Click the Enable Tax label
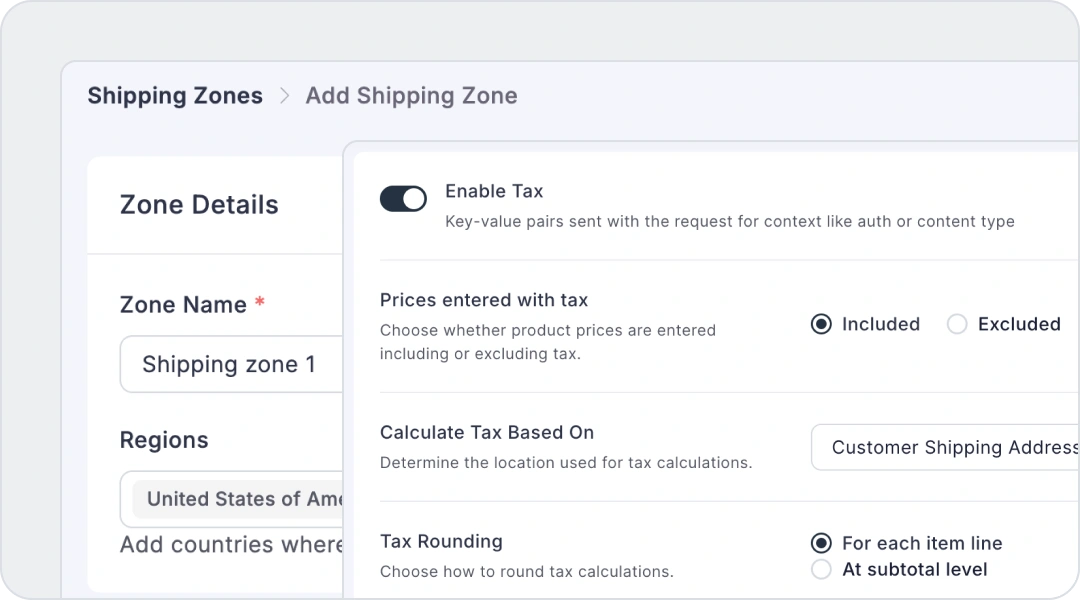1080x600 pixels. [x=494, y=191]
